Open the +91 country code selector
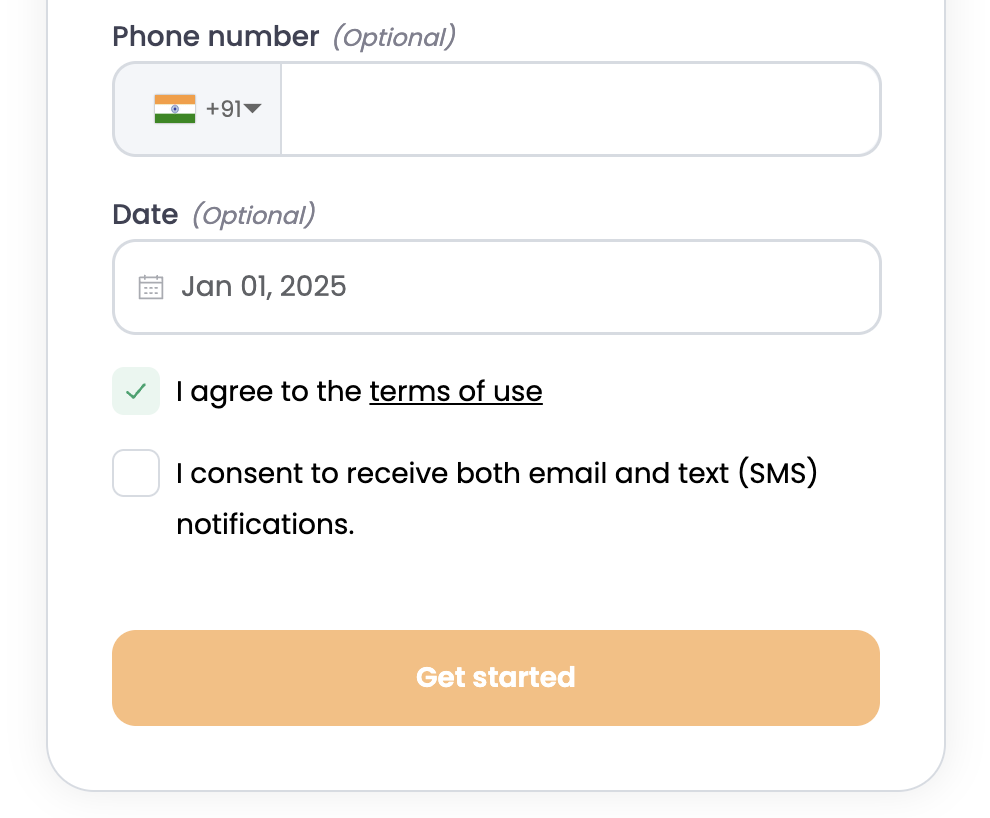 (x=198, y=109)
